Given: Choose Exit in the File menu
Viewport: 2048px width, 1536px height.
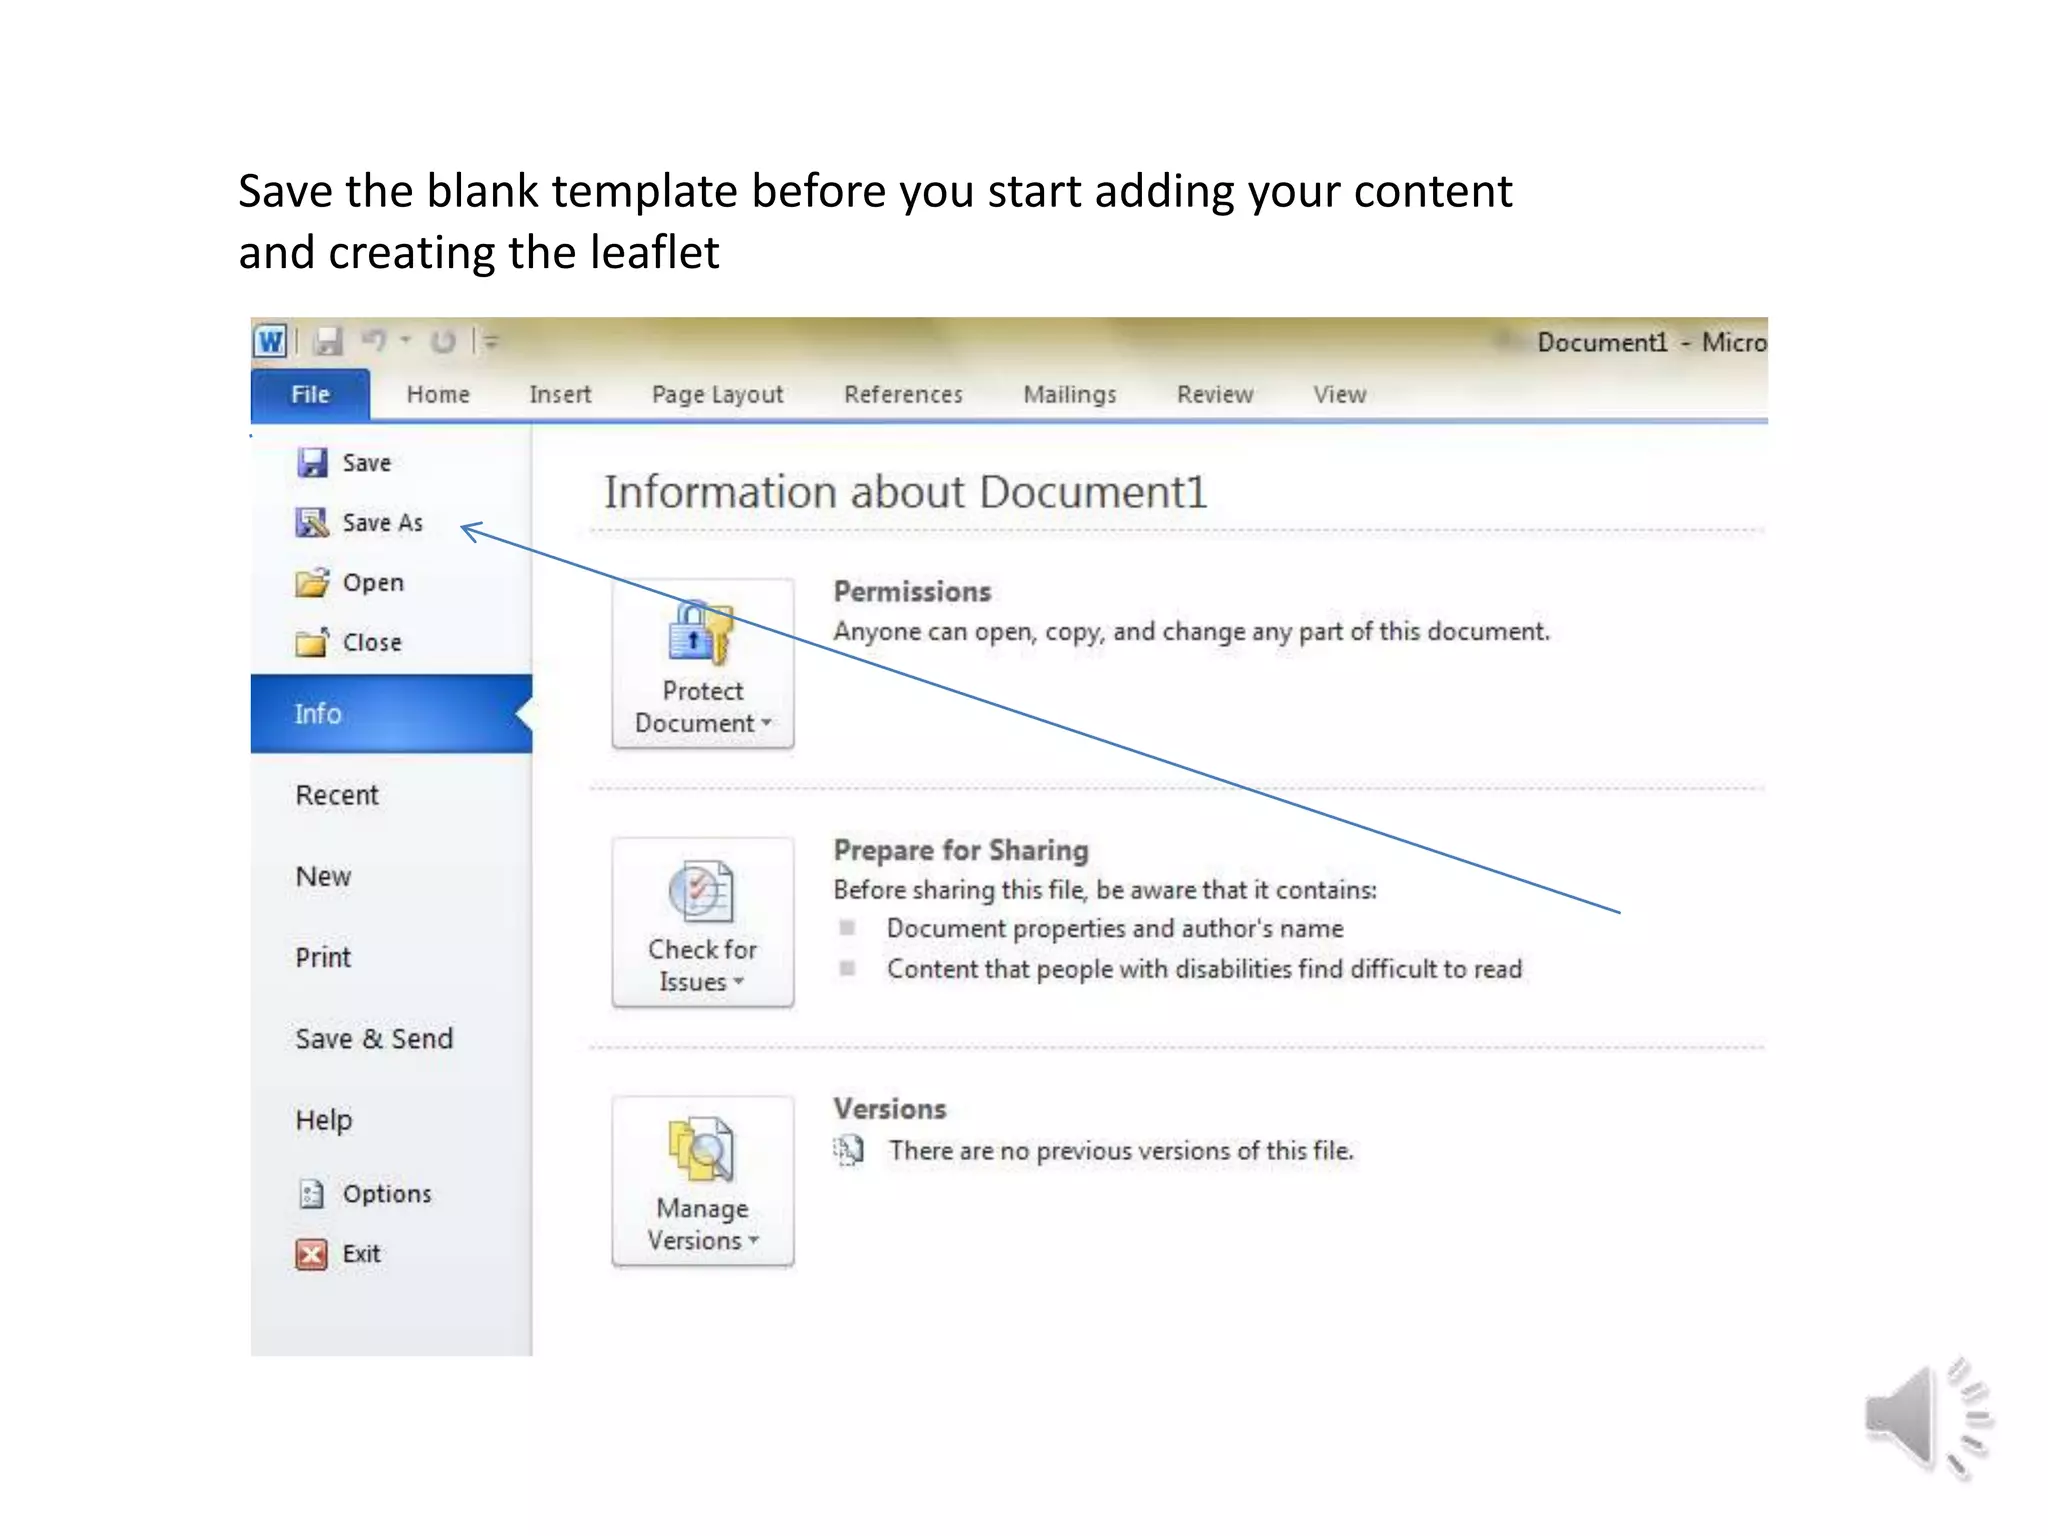Looking at the screenshot, I should coord(361,1254).
